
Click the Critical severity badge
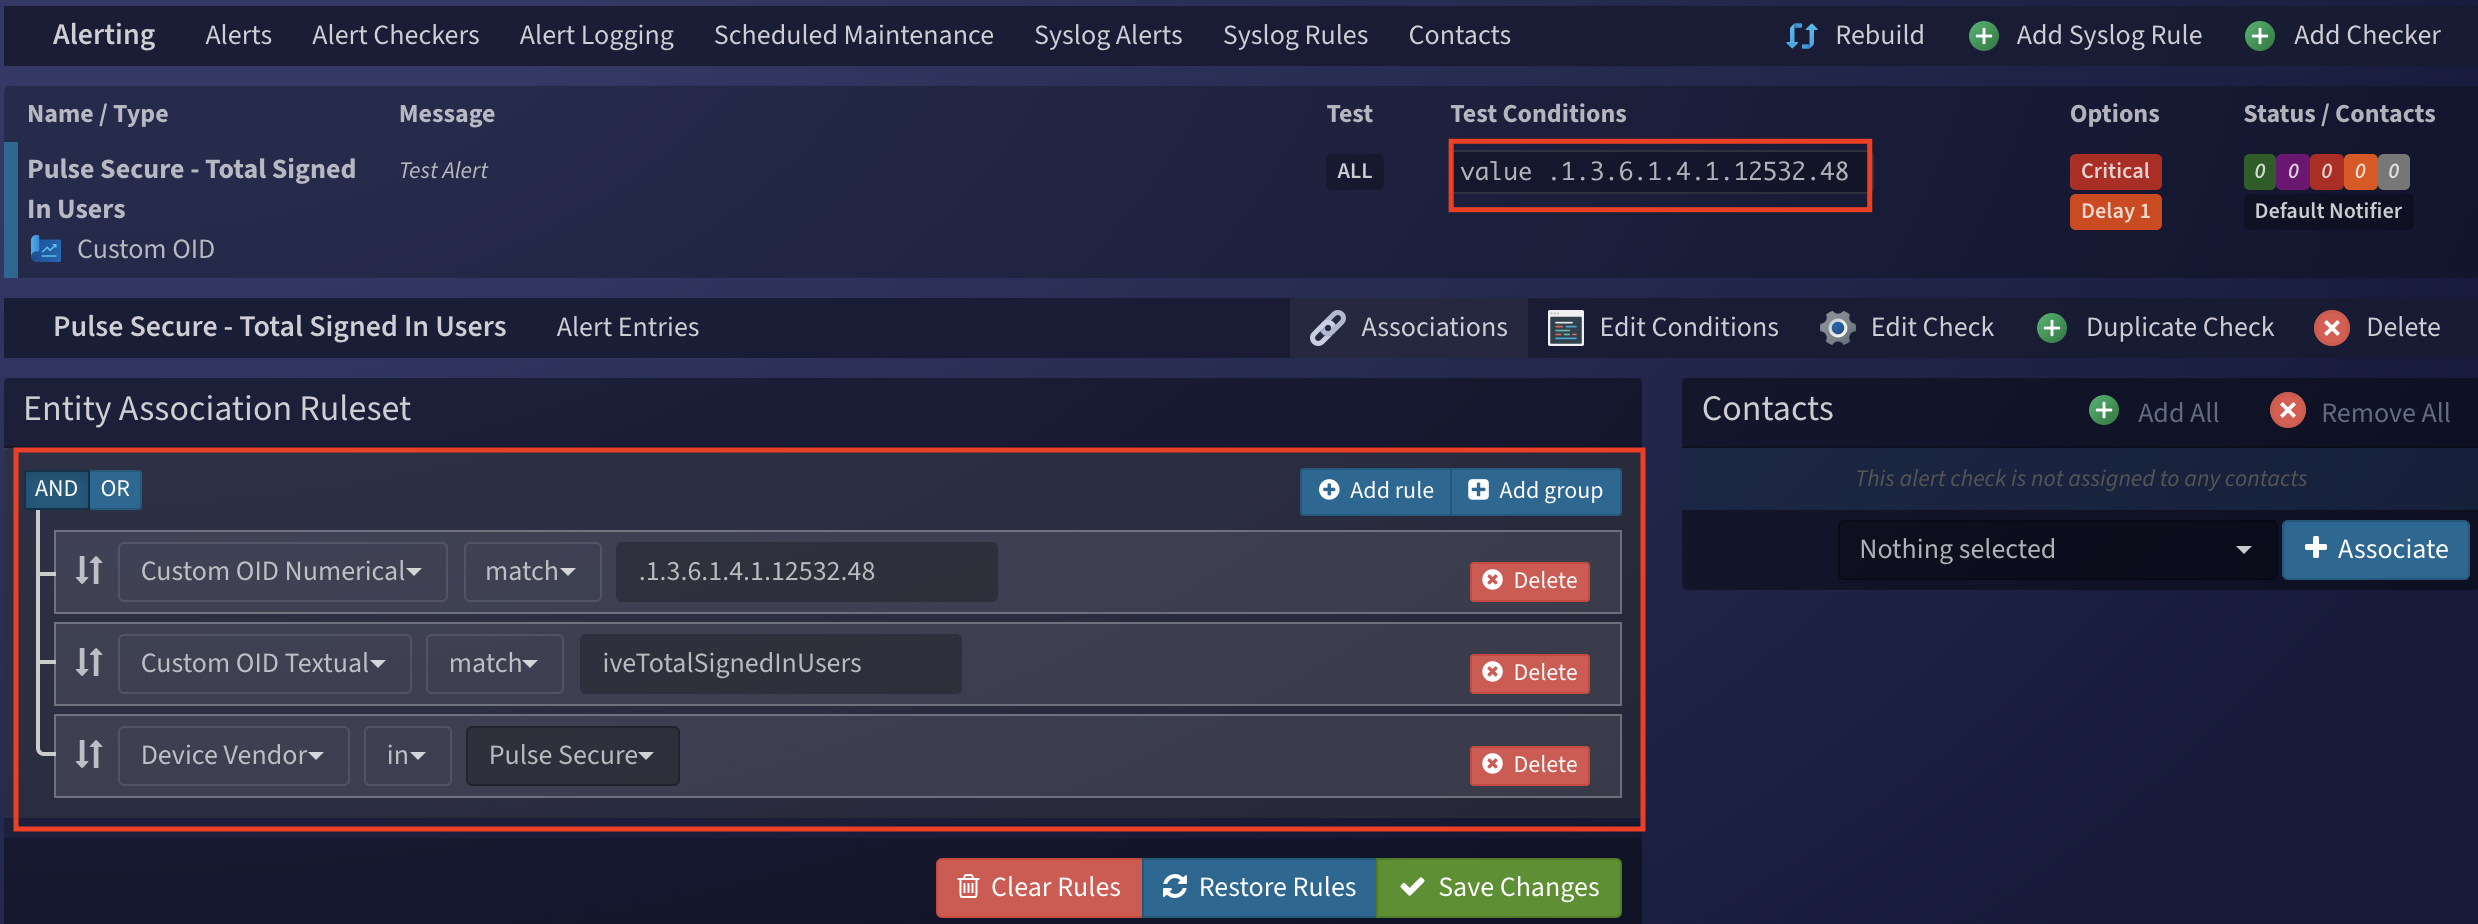tap(2115, 171)
